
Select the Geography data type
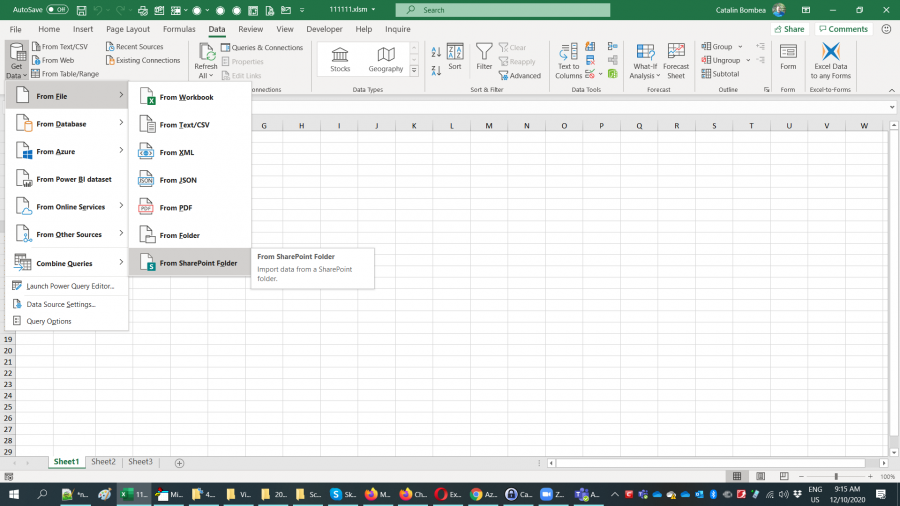(x=386, y=60)
